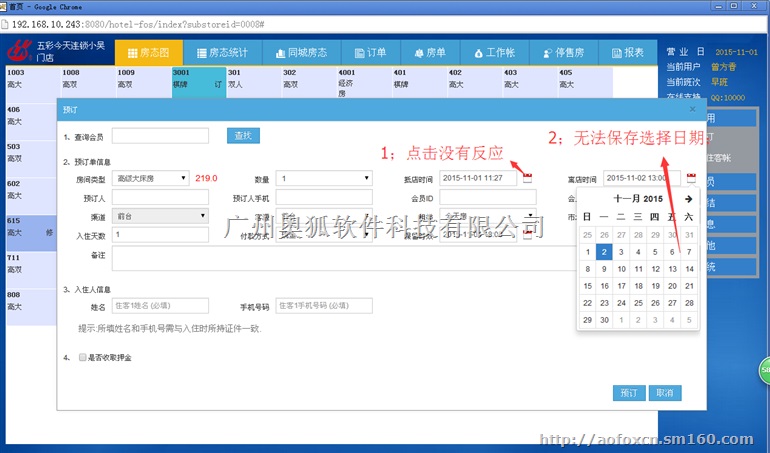This screenshot has width=770, height=453.
Task: Confirm booking with 预订 button
Action: 629,393
